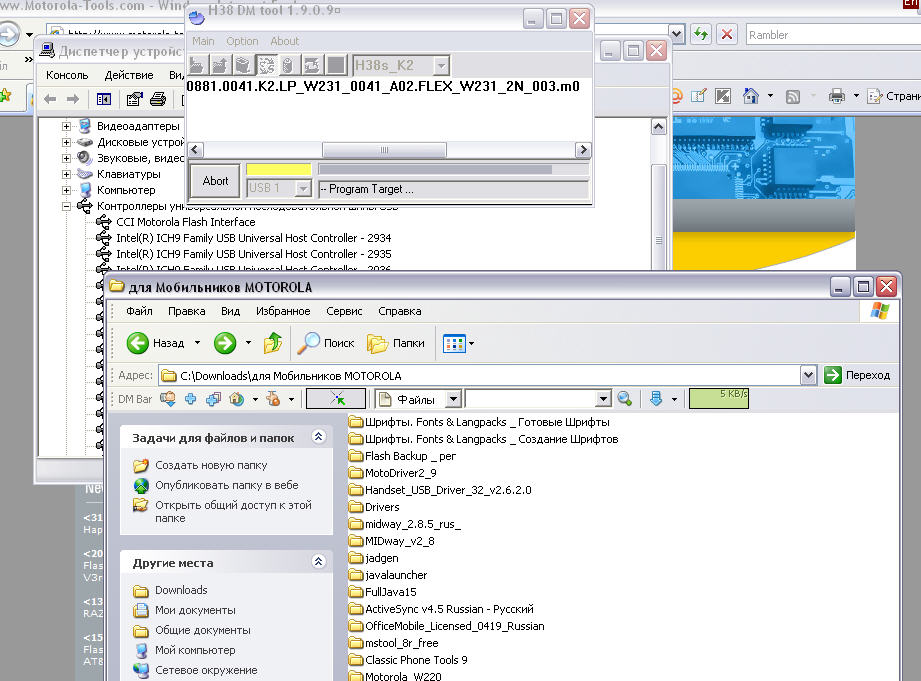Select CCI Motorola Flash Interface device
Screen dimensions: 921x681
click(186, 222)
